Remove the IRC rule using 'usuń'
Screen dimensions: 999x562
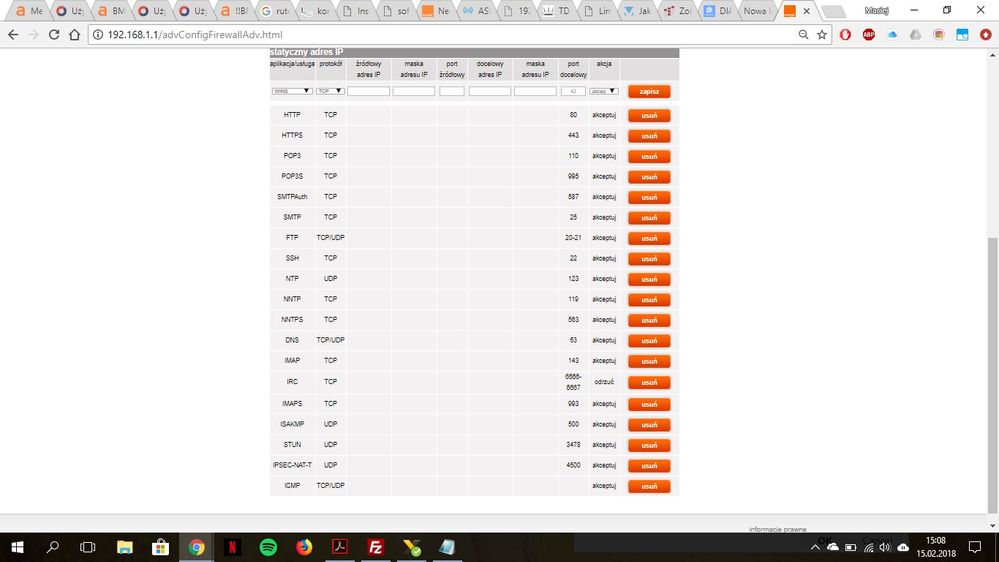coord(649,382)
